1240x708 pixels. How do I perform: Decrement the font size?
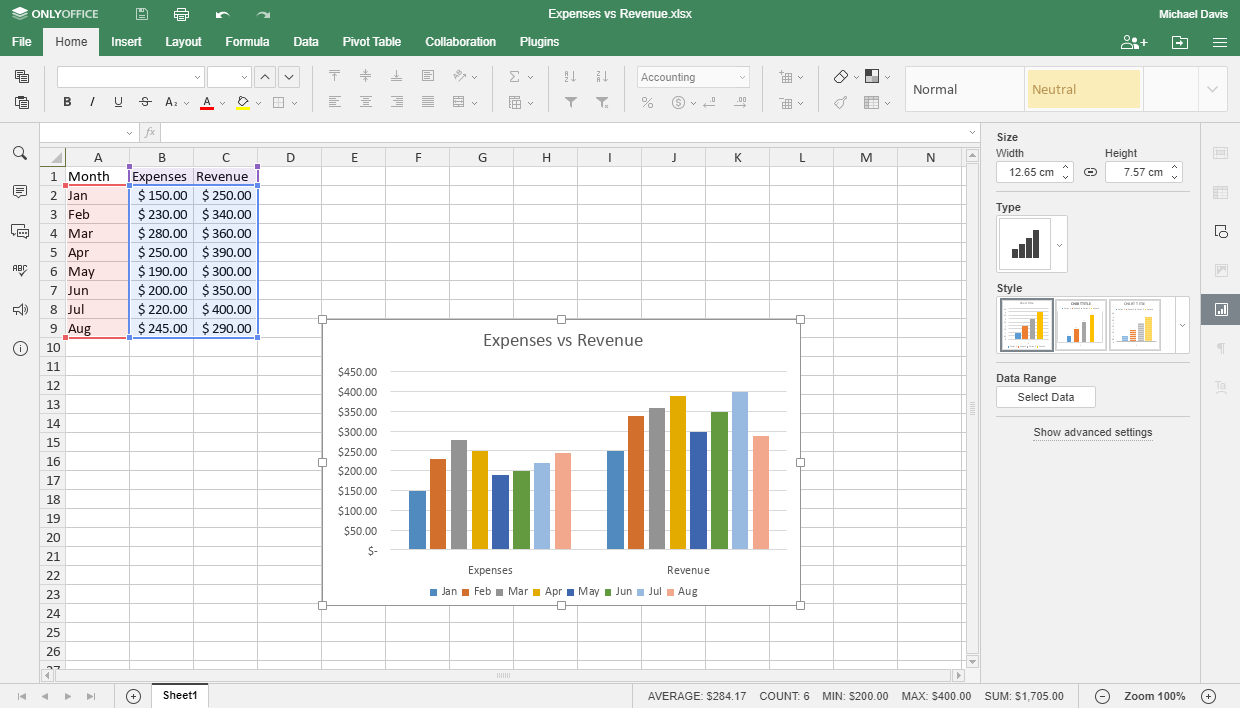point(289,77)
